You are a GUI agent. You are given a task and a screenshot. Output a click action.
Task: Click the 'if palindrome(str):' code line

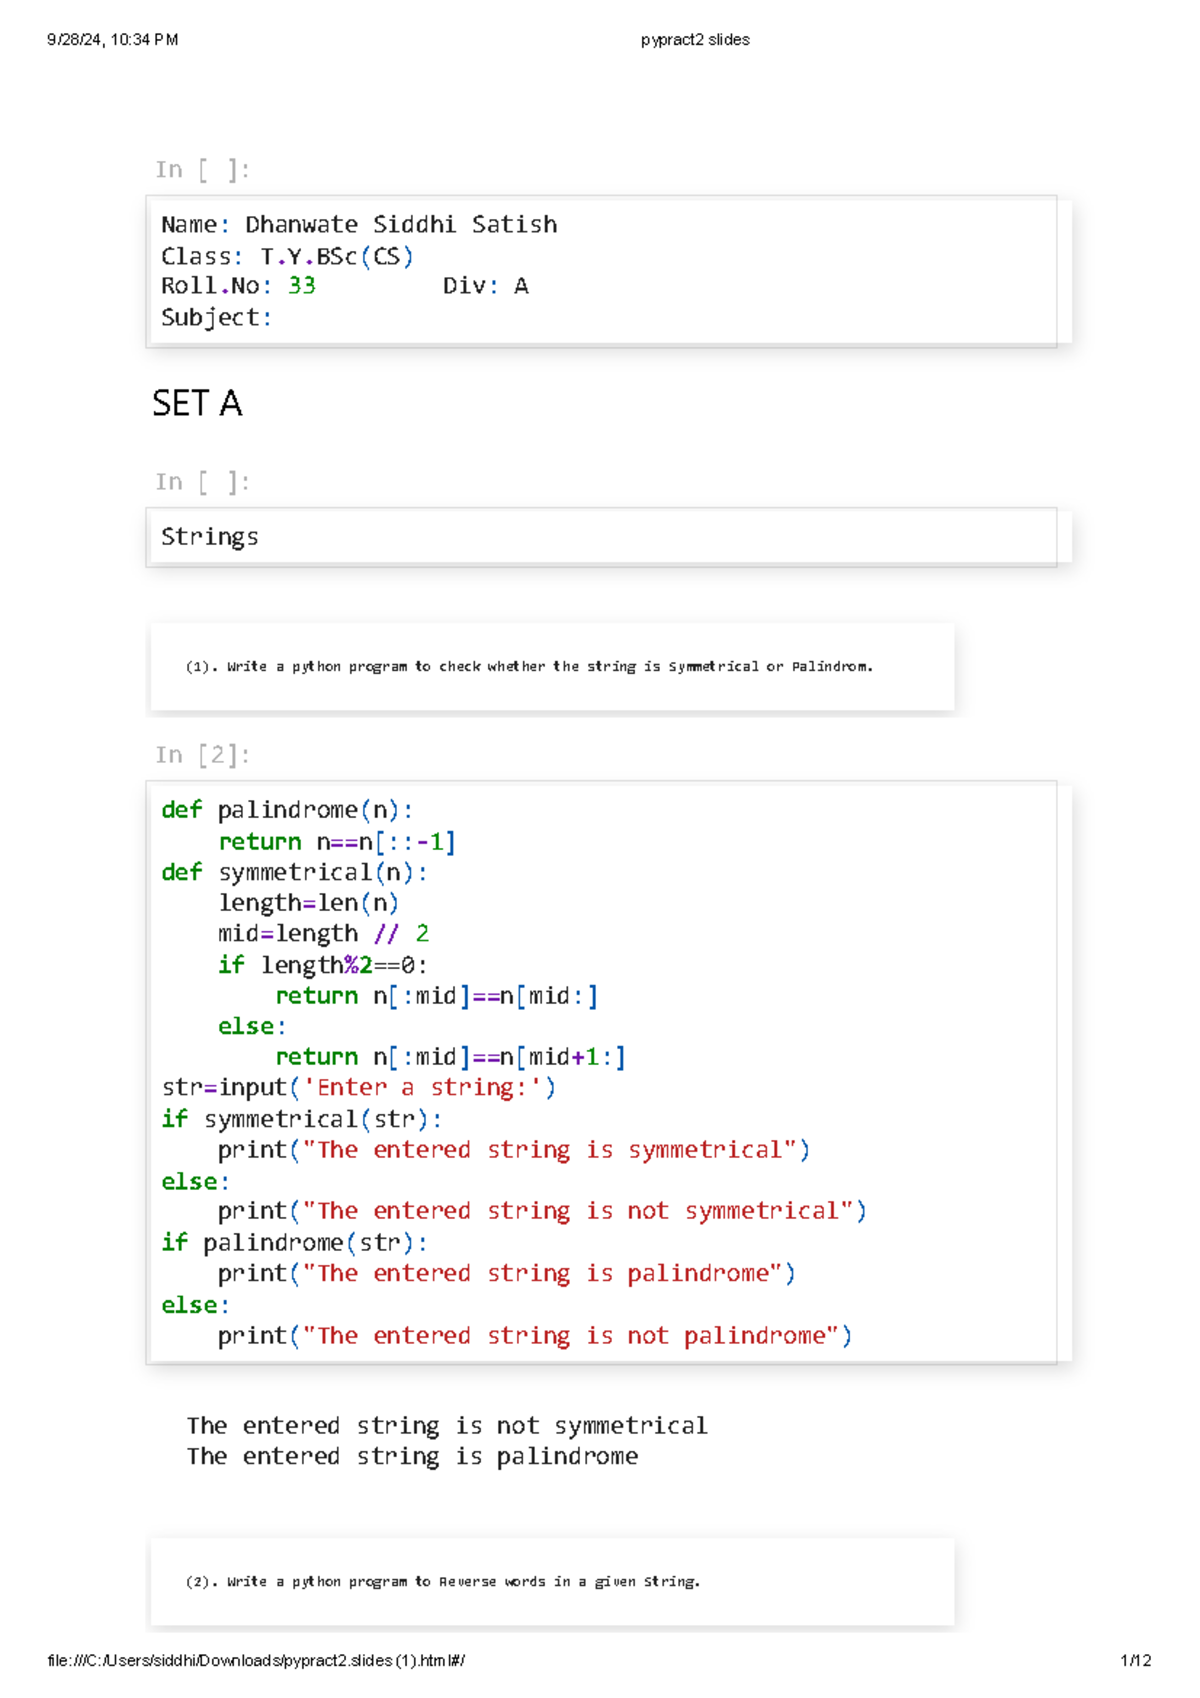(x=294, y=1243)
